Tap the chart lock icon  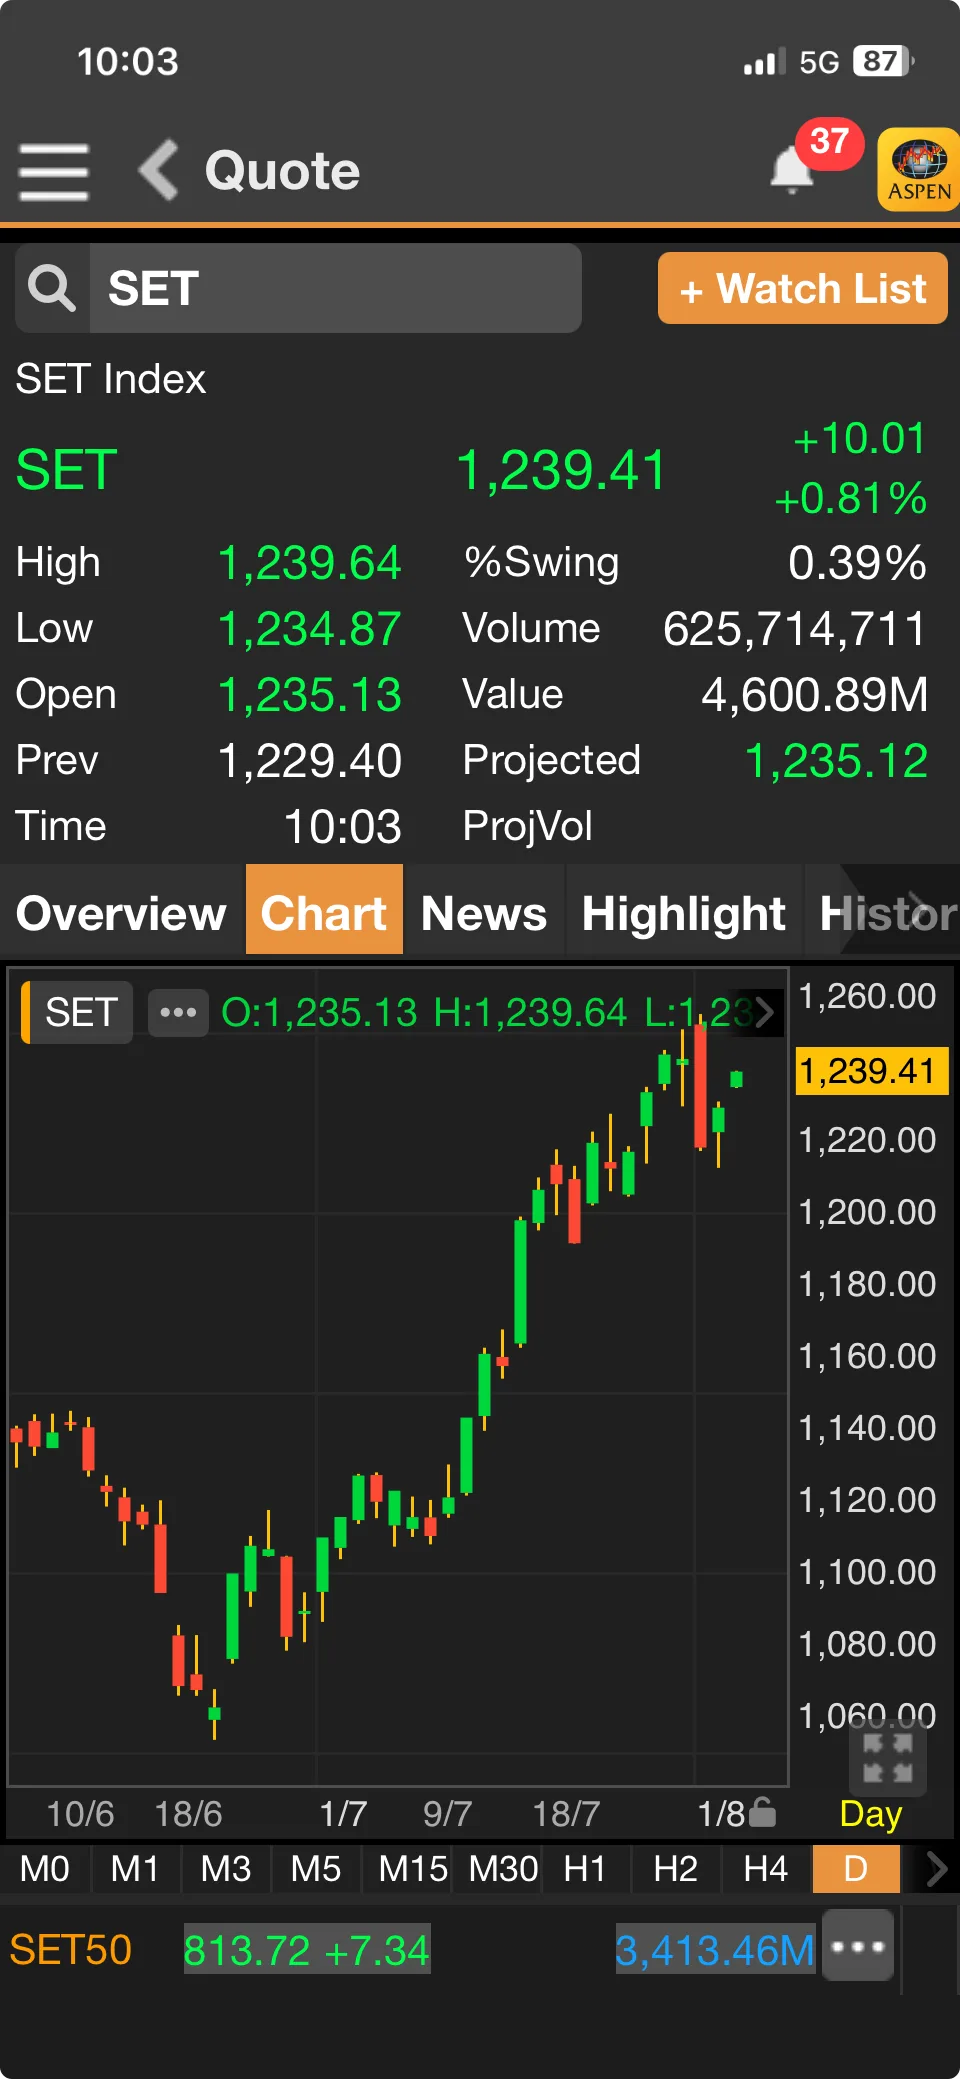pyautogui.click(x=762, y=1812)
